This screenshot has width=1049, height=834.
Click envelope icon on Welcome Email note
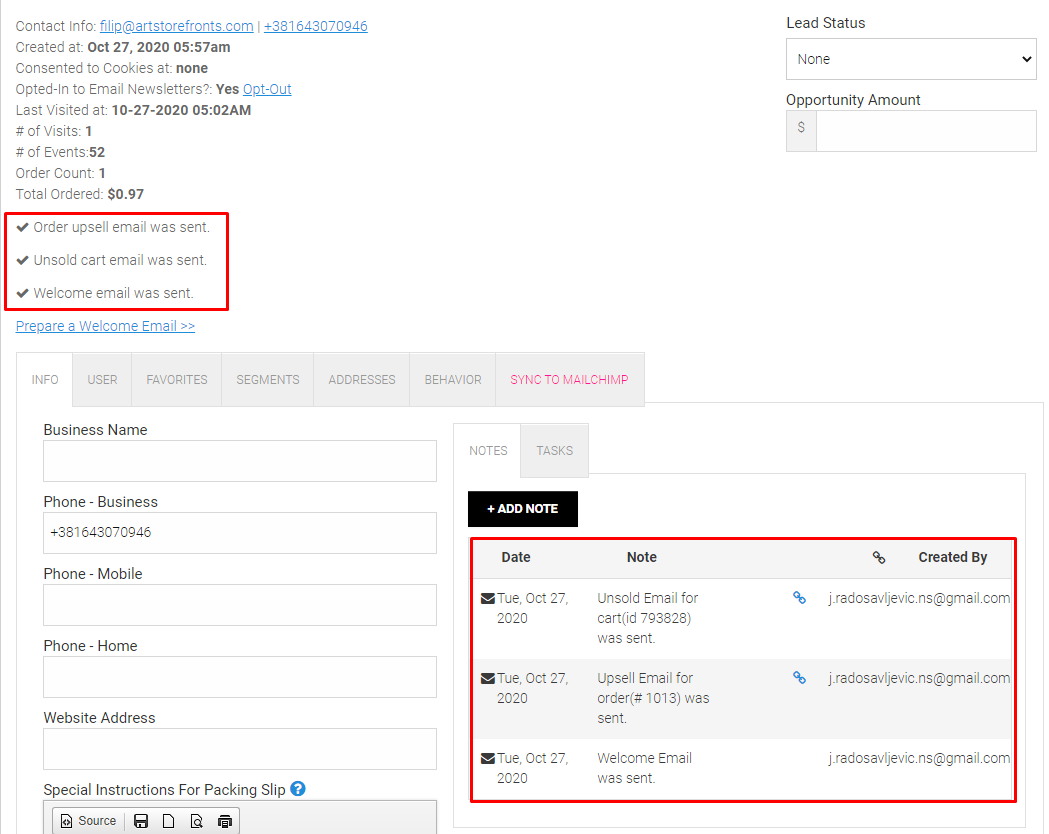[x=488, y=758]
